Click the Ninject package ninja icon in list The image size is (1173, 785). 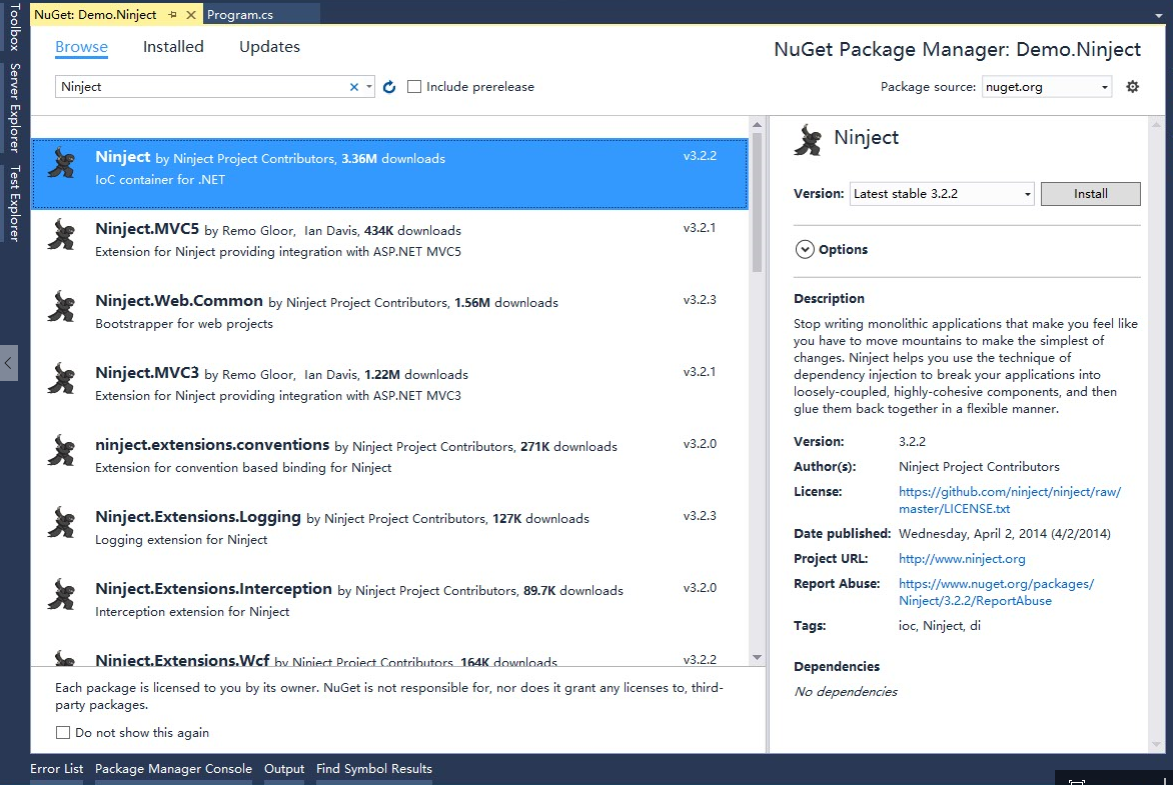point(62,162)
